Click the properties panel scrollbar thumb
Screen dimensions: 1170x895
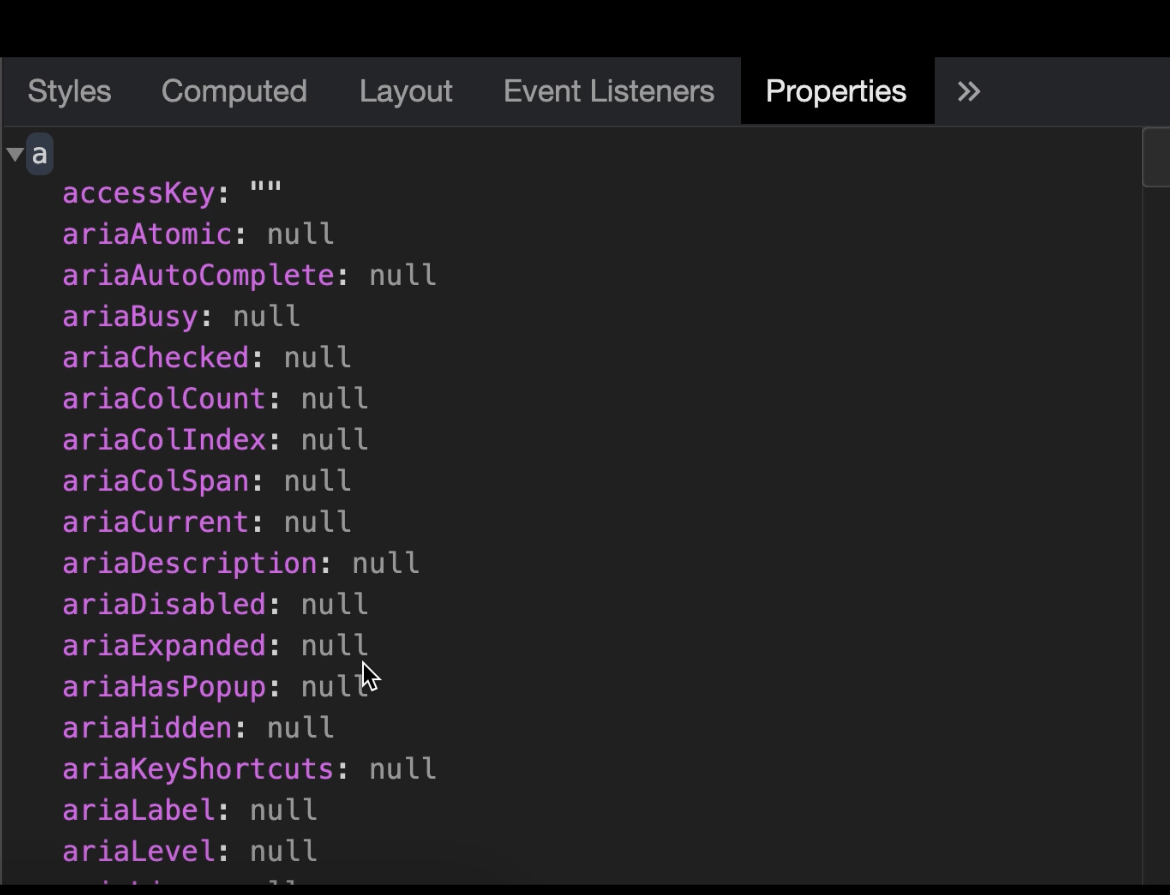pyautogui.click(x=1156, y=157)
